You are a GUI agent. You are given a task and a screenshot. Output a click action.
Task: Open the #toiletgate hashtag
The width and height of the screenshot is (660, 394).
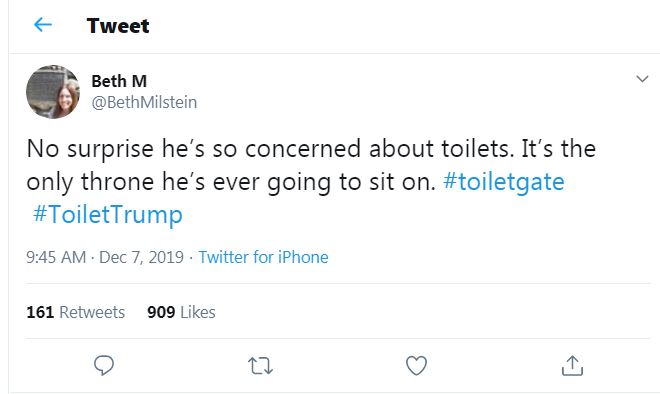503,182
